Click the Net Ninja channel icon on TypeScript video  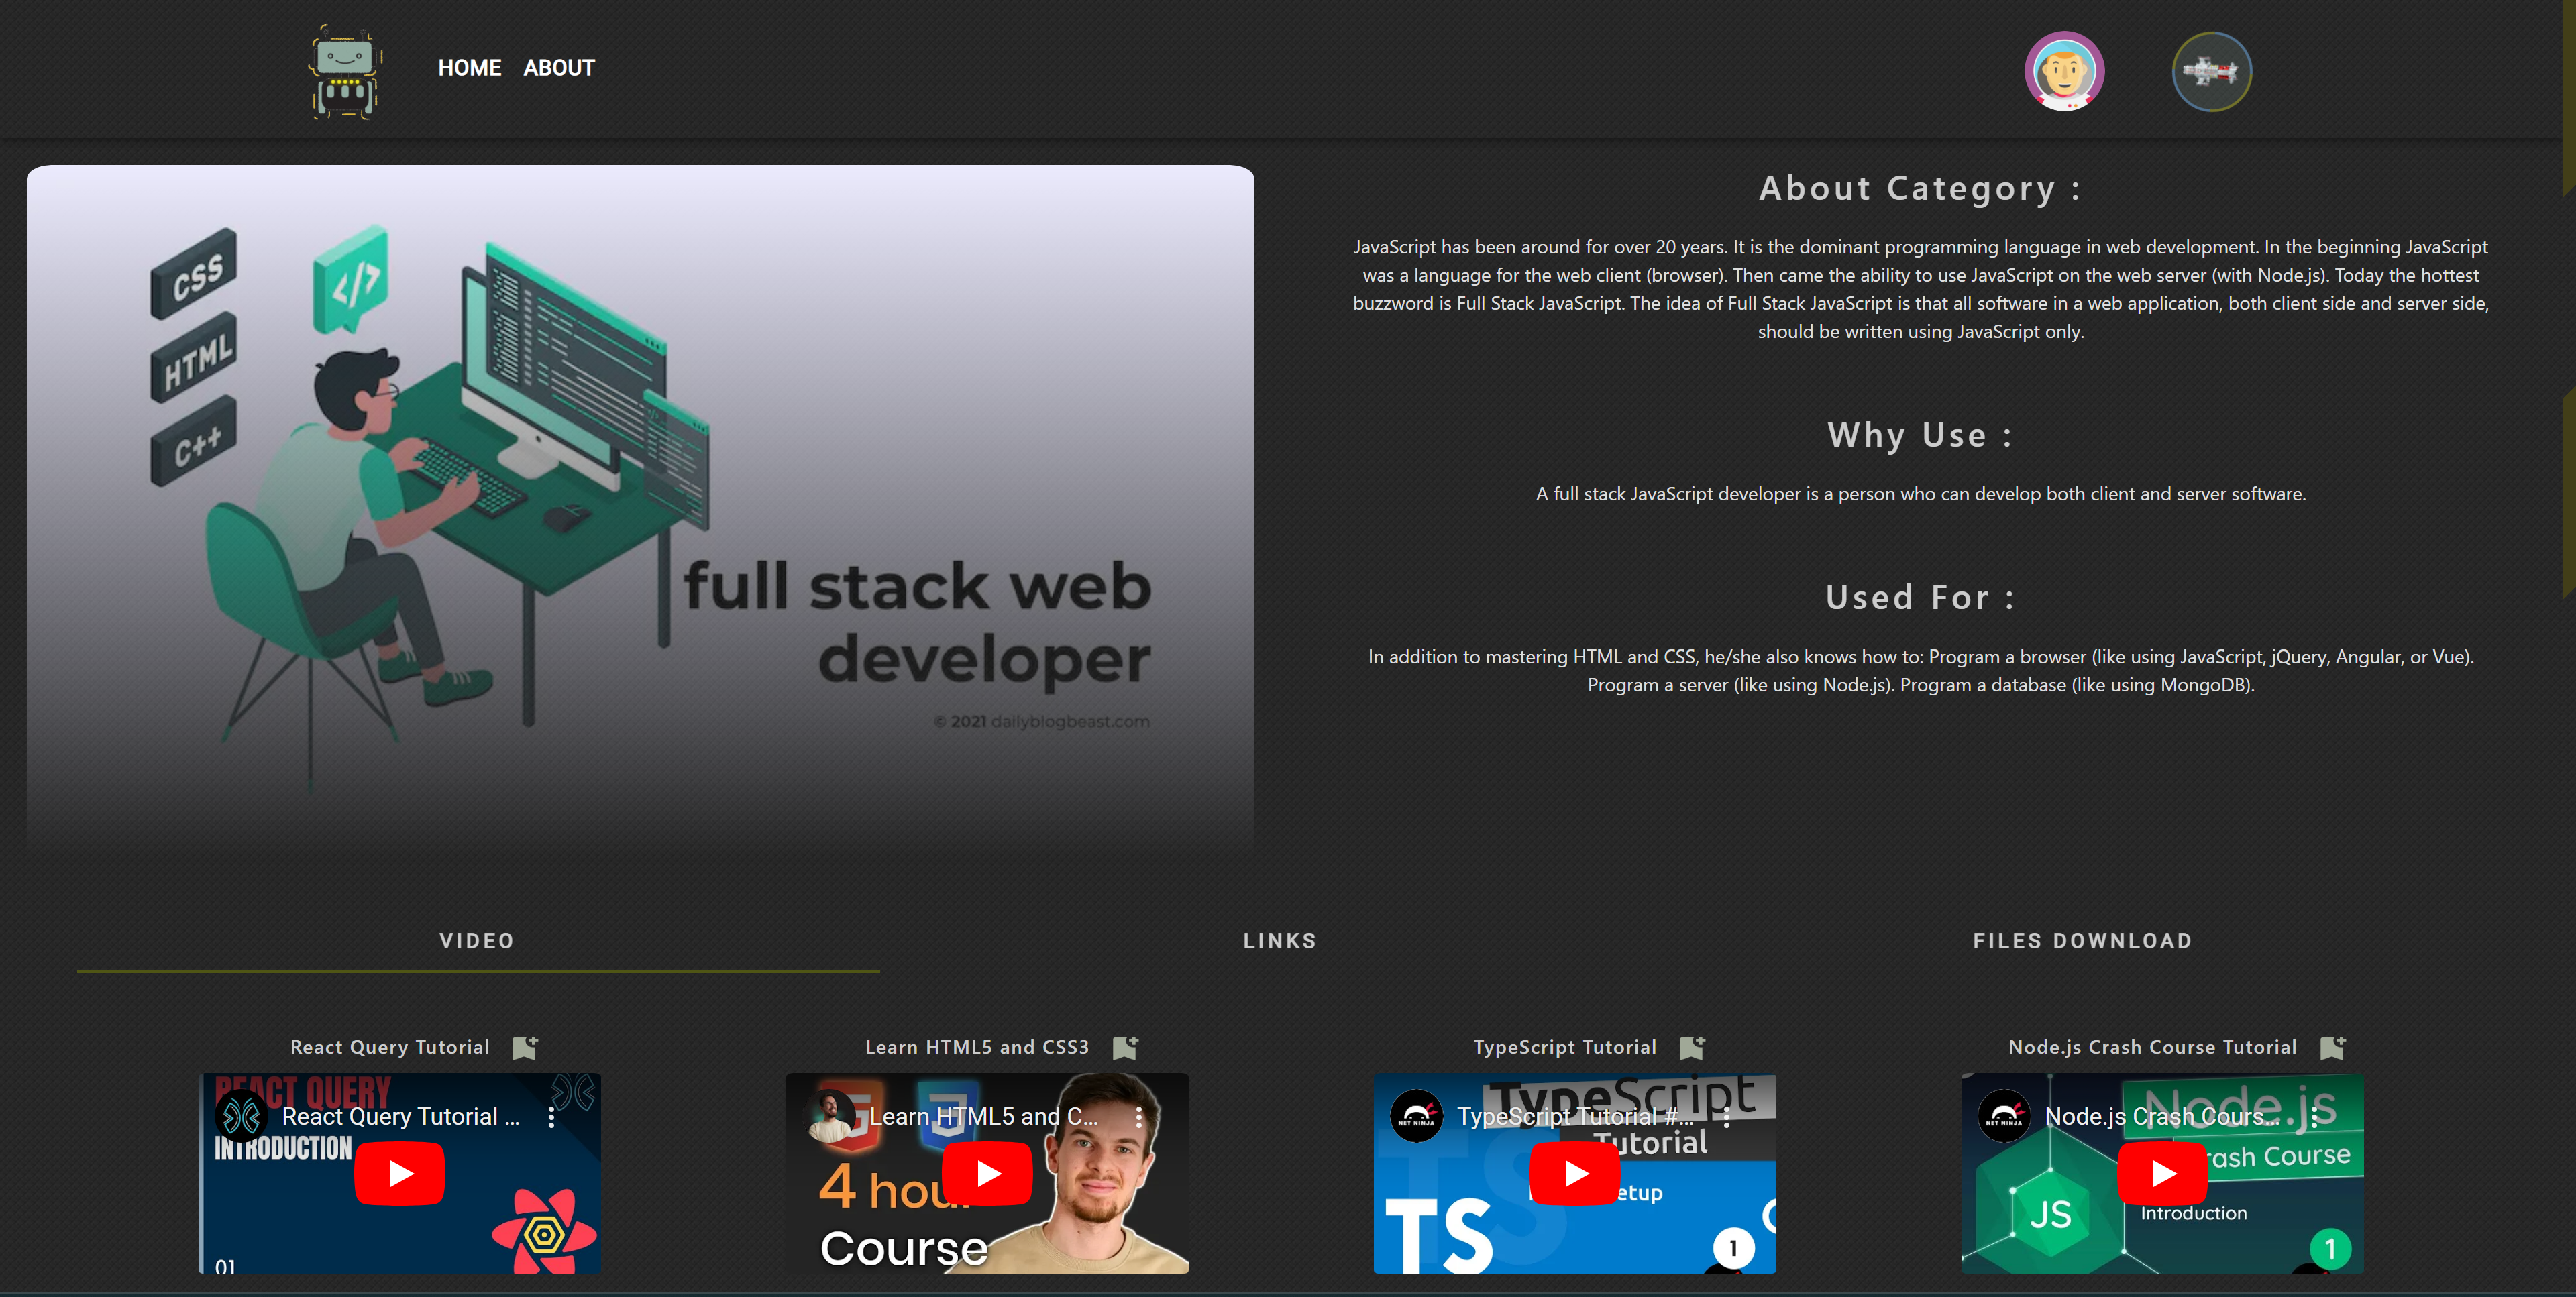tap(1416, 1116)
